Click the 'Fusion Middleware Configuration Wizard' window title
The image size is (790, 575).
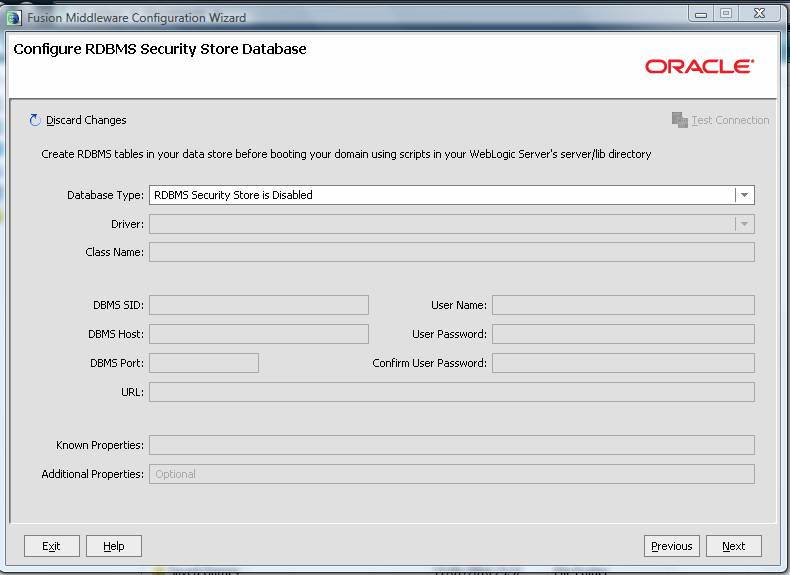pyautogui.click(x=137, y=18)
